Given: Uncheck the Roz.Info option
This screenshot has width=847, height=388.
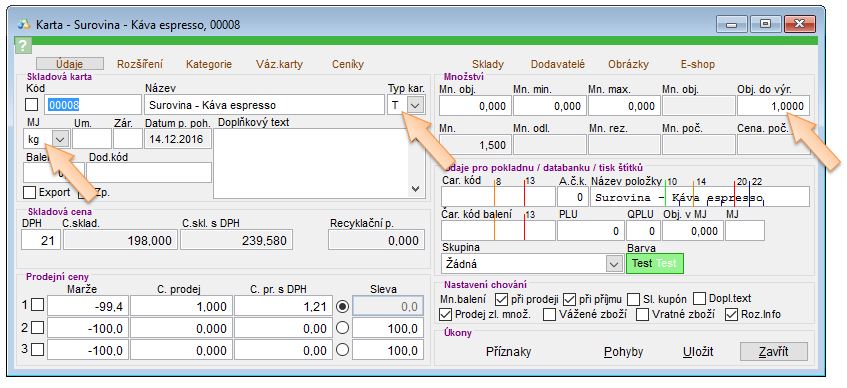Looking at the screenshot, I should click(x=731, y=315).
